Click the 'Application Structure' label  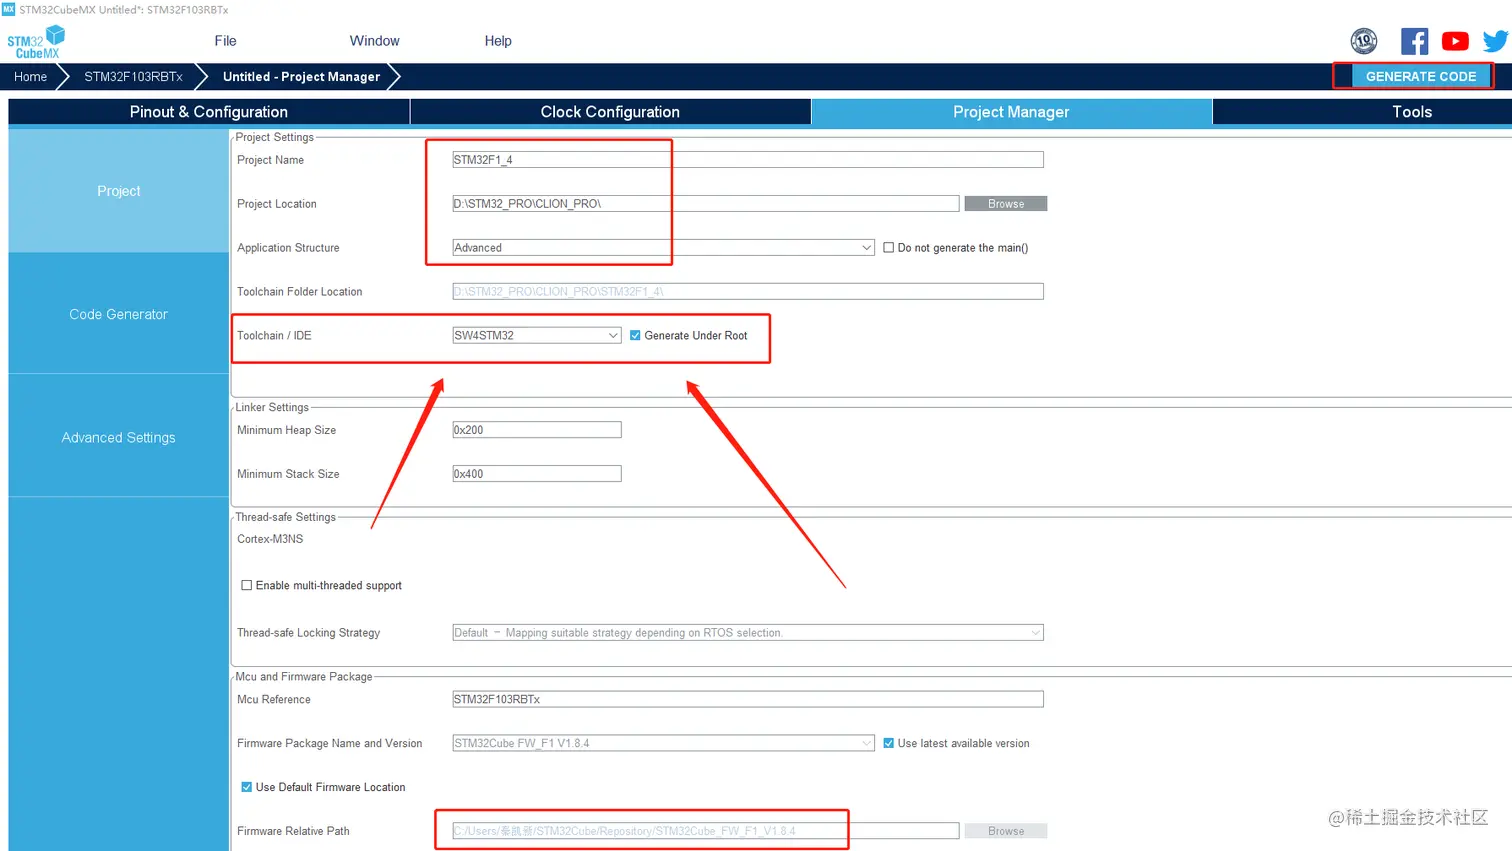click(288, 248)
